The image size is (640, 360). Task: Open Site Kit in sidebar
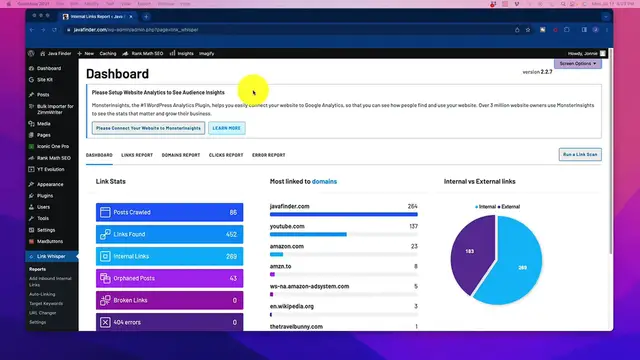[x=41, y=80]
